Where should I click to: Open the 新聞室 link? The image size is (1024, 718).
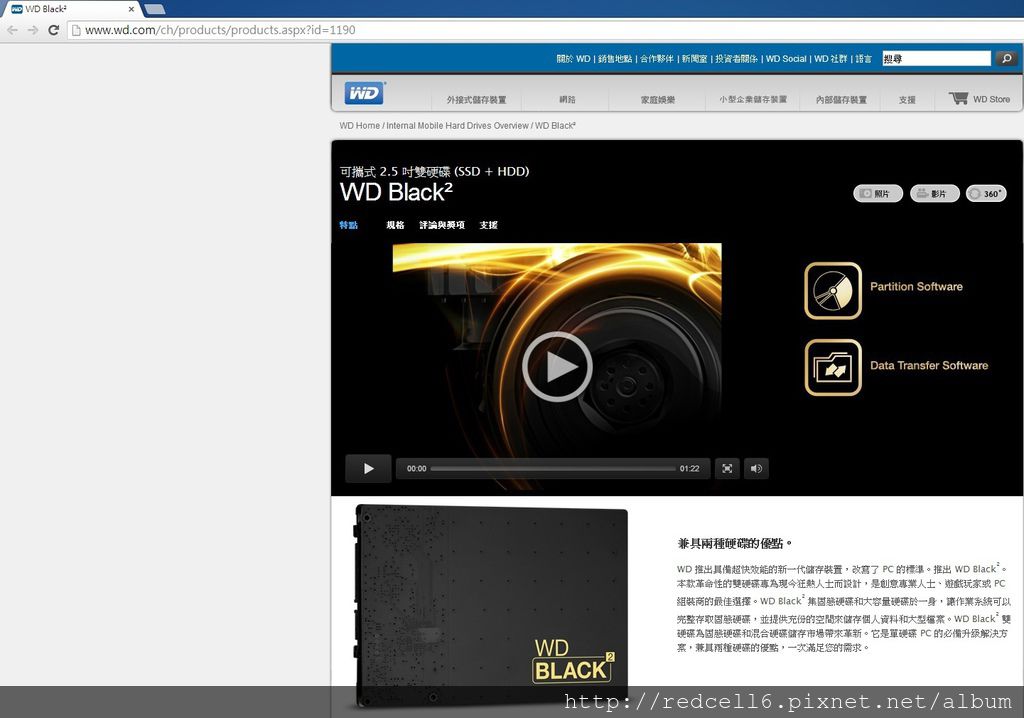click(694, 59)
